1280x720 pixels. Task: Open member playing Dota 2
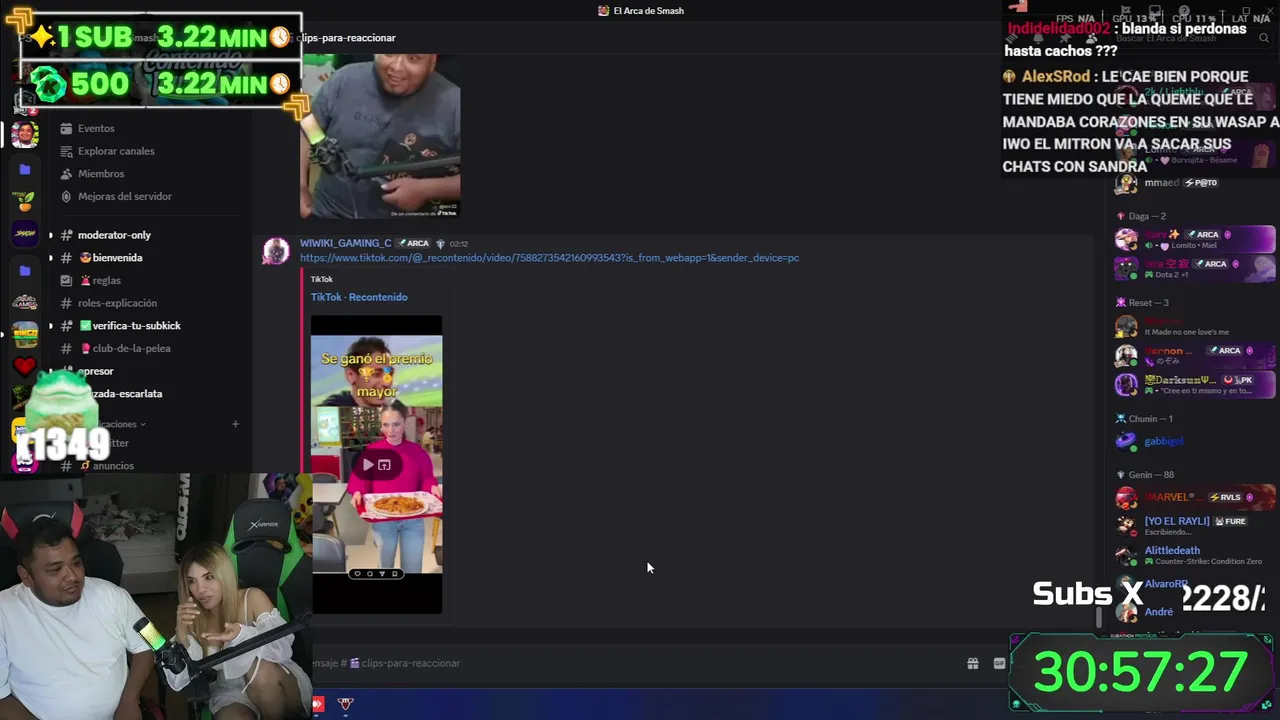click(1195, 268)
